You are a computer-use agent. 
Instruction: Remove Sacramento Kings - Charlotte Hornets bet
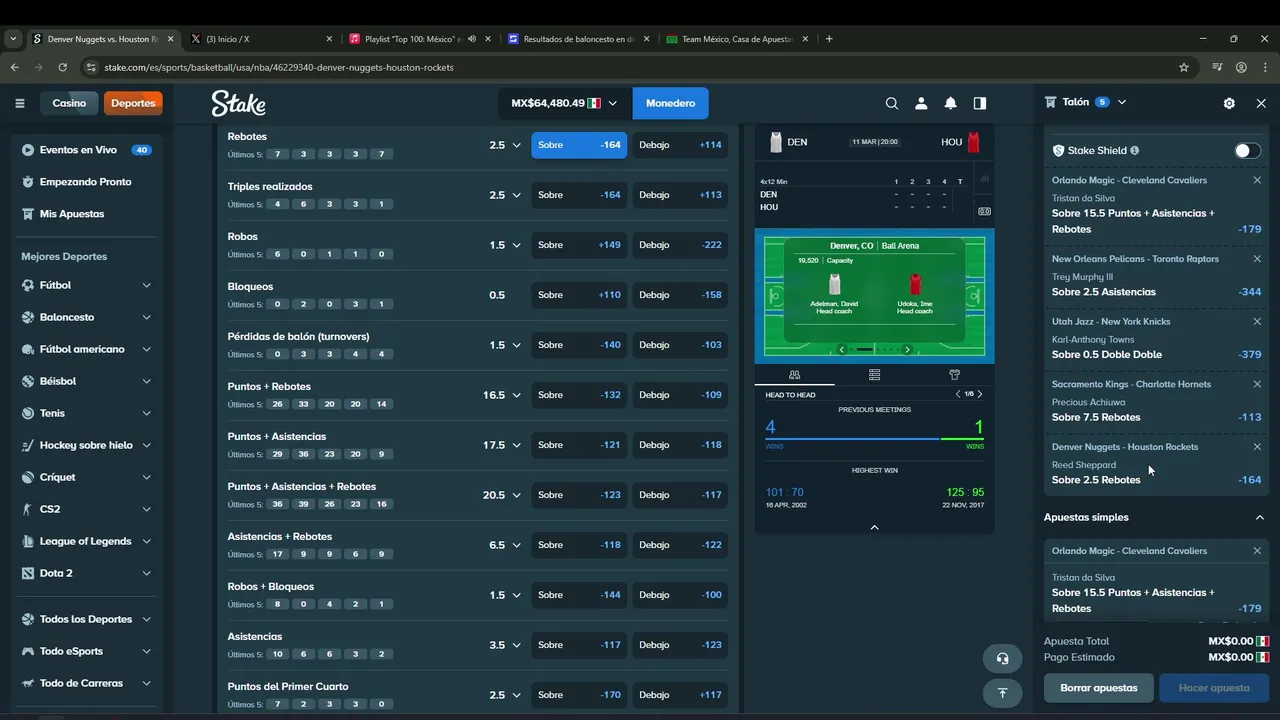(x=1257, y=384)
